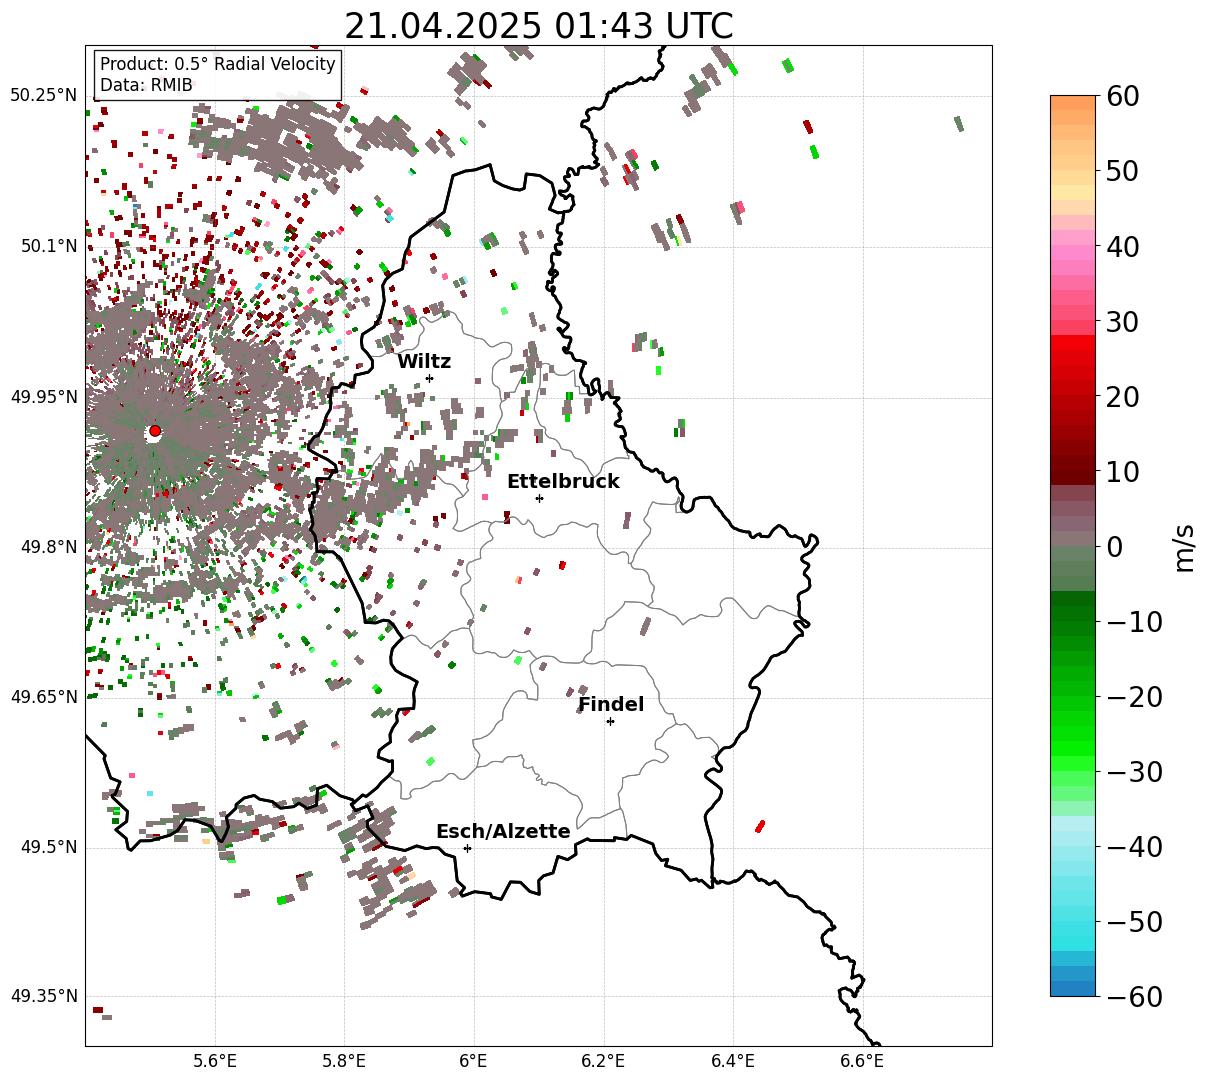Click the Wiltz station cross marker
This screenshot has height=1081, width=1207.
click(x=429, y=378)
